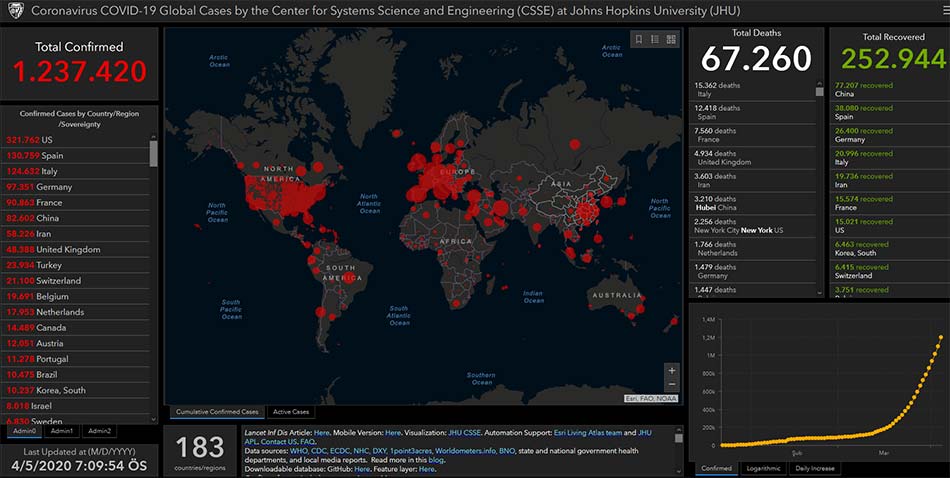Viewport: 950px width, 478px height.
Task: Click the Johns Hopkins shield logo
Action: (x=15, y=10)
